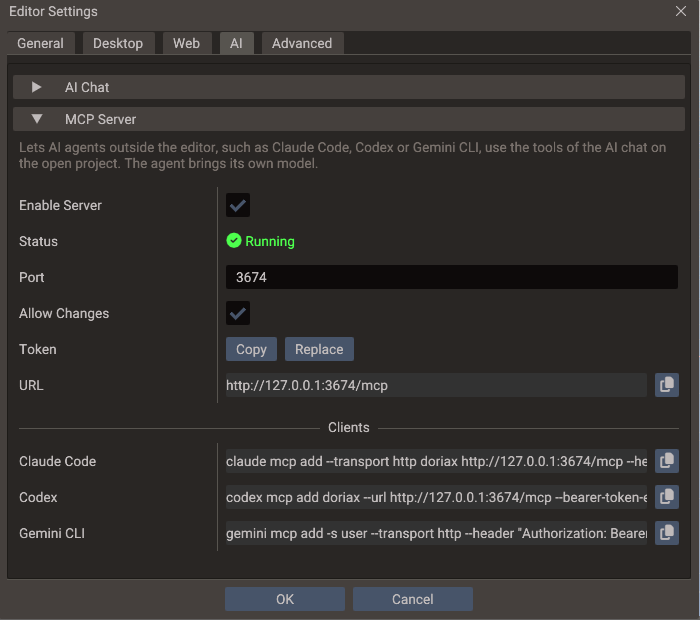Copy the token with the Copy button
700x620 pixels.
(x=251, y=349)
